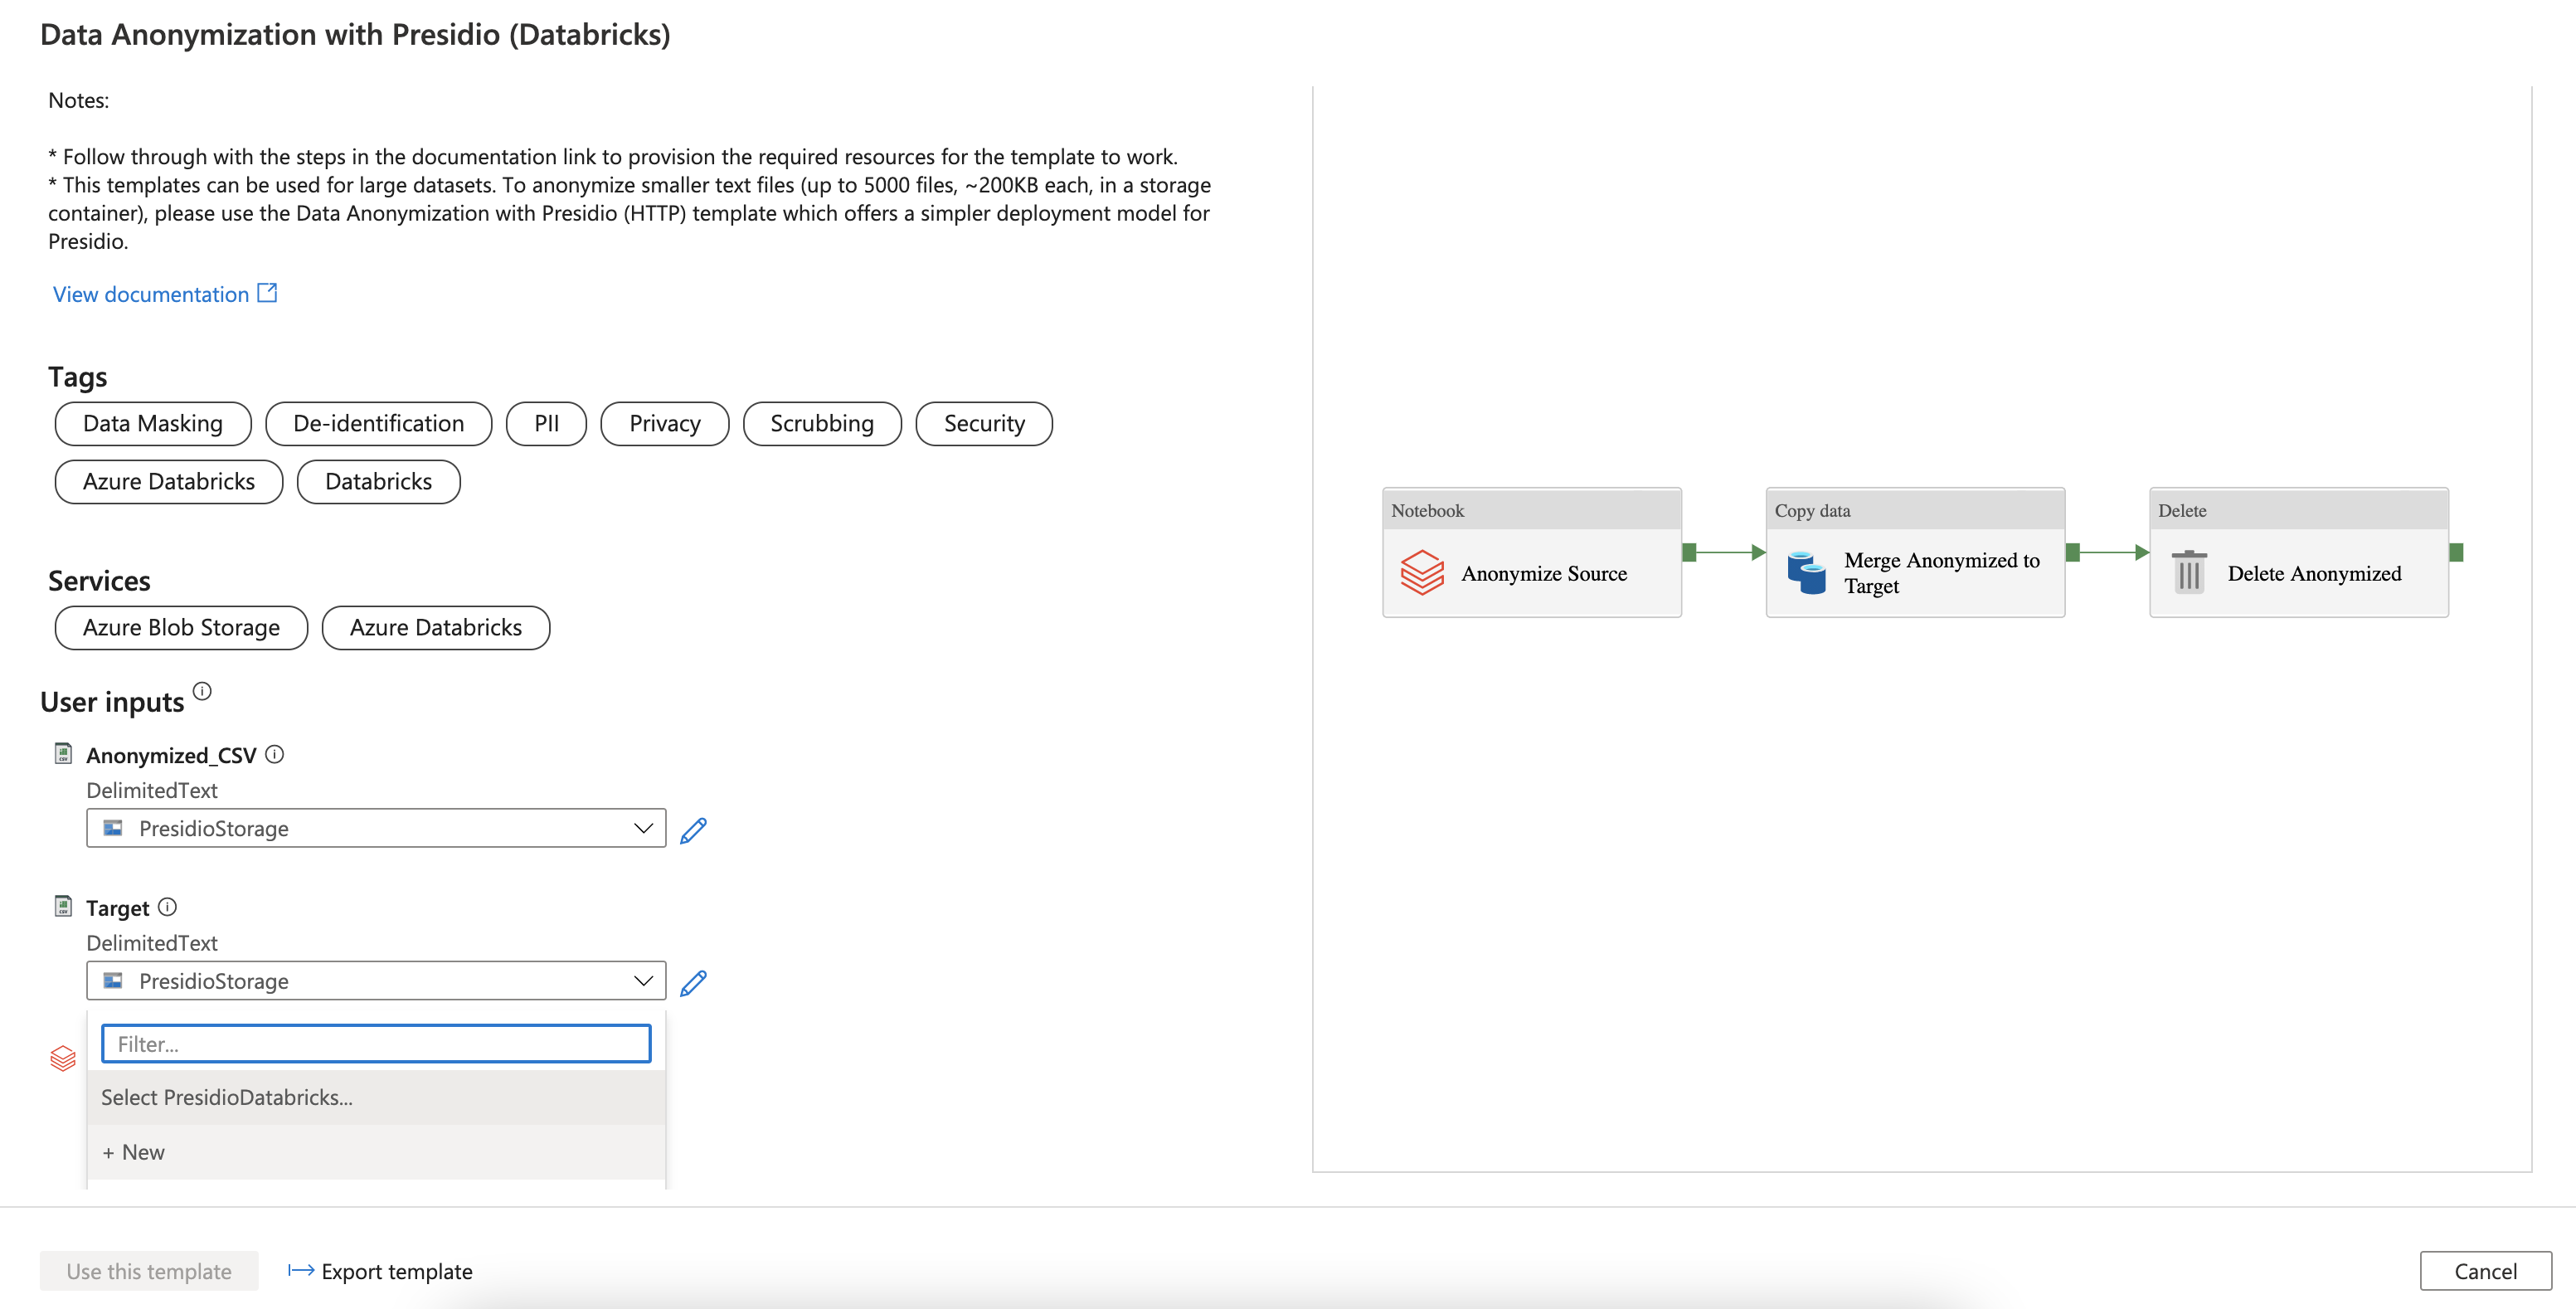
Task: Click the CSV dataset icon beside Target
Action: pyautogui.click(x=63, y=906)
